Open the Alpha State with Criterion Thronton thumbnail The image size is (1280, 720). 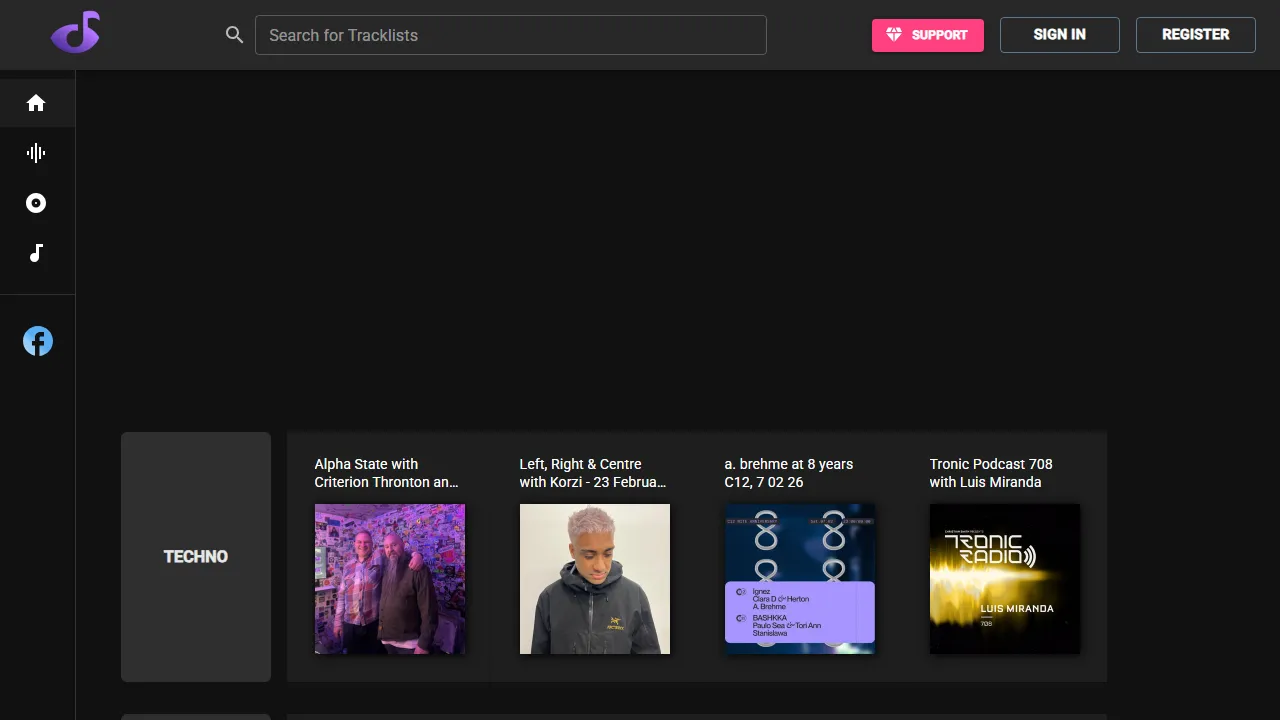coord(389,579)
